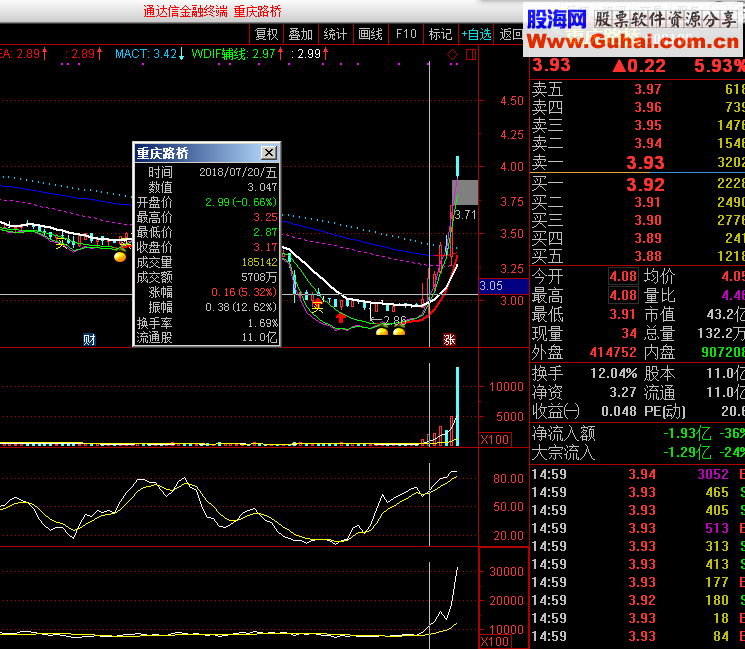Viewport: 745px width, 649px height.
Task: Click the tick row with volume 3052
Action: coord(637,474)
